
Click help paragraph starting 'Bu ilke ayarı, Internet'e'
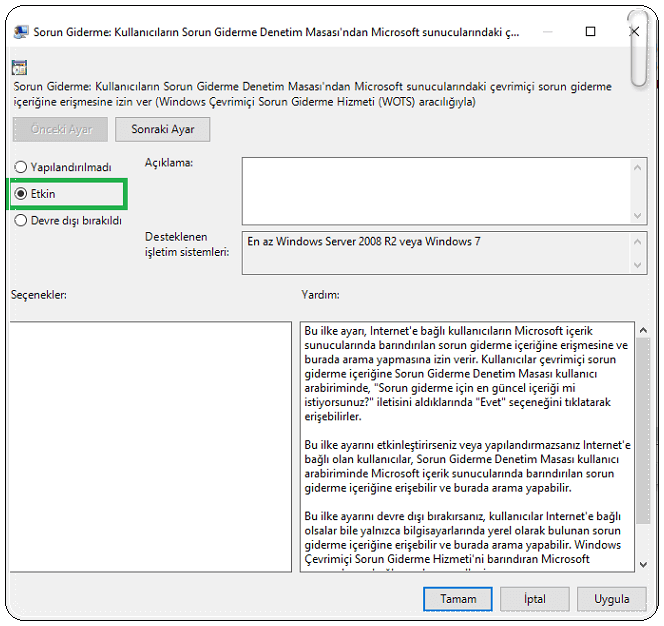466,374
